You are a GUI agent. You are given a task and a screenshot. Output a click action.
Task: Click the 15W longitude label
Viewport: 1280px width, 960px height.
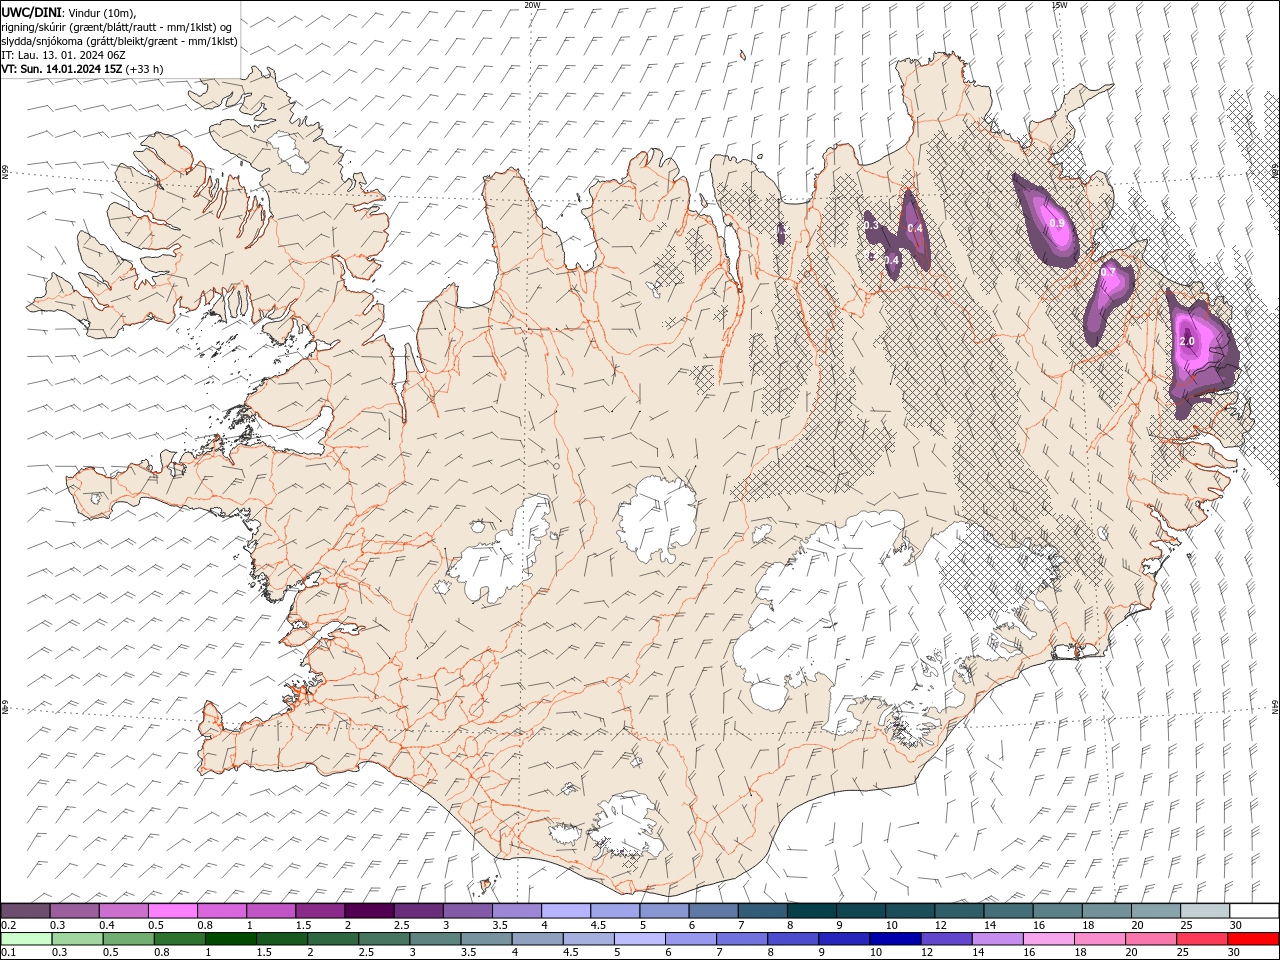tap(1059, 5)
